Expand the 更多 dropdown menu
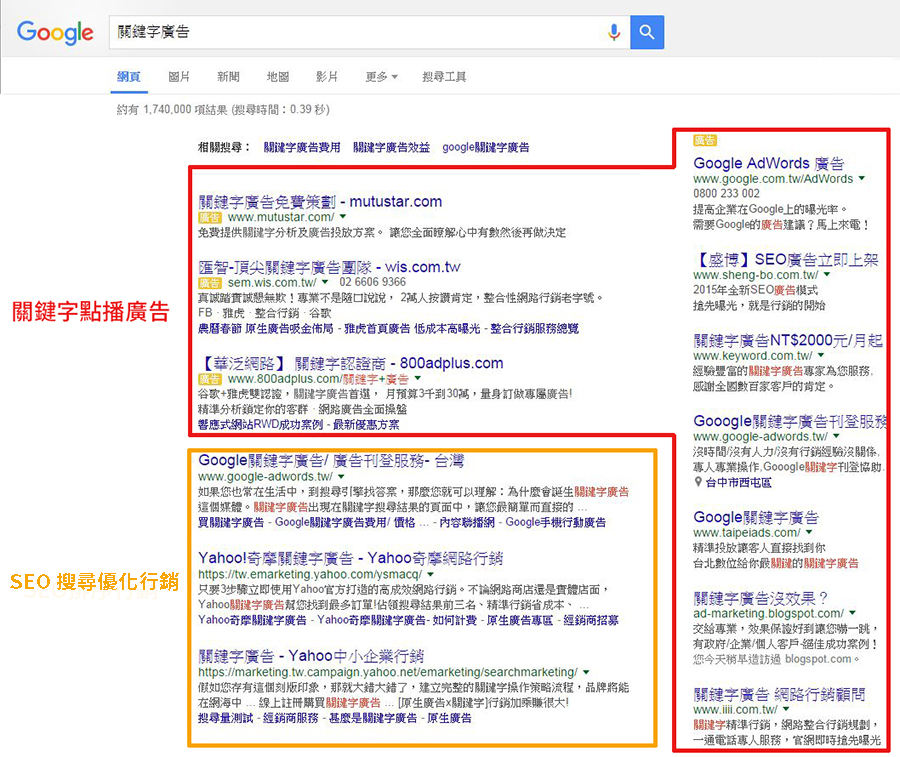Screen dimensions: 900x757 [381, 77]
